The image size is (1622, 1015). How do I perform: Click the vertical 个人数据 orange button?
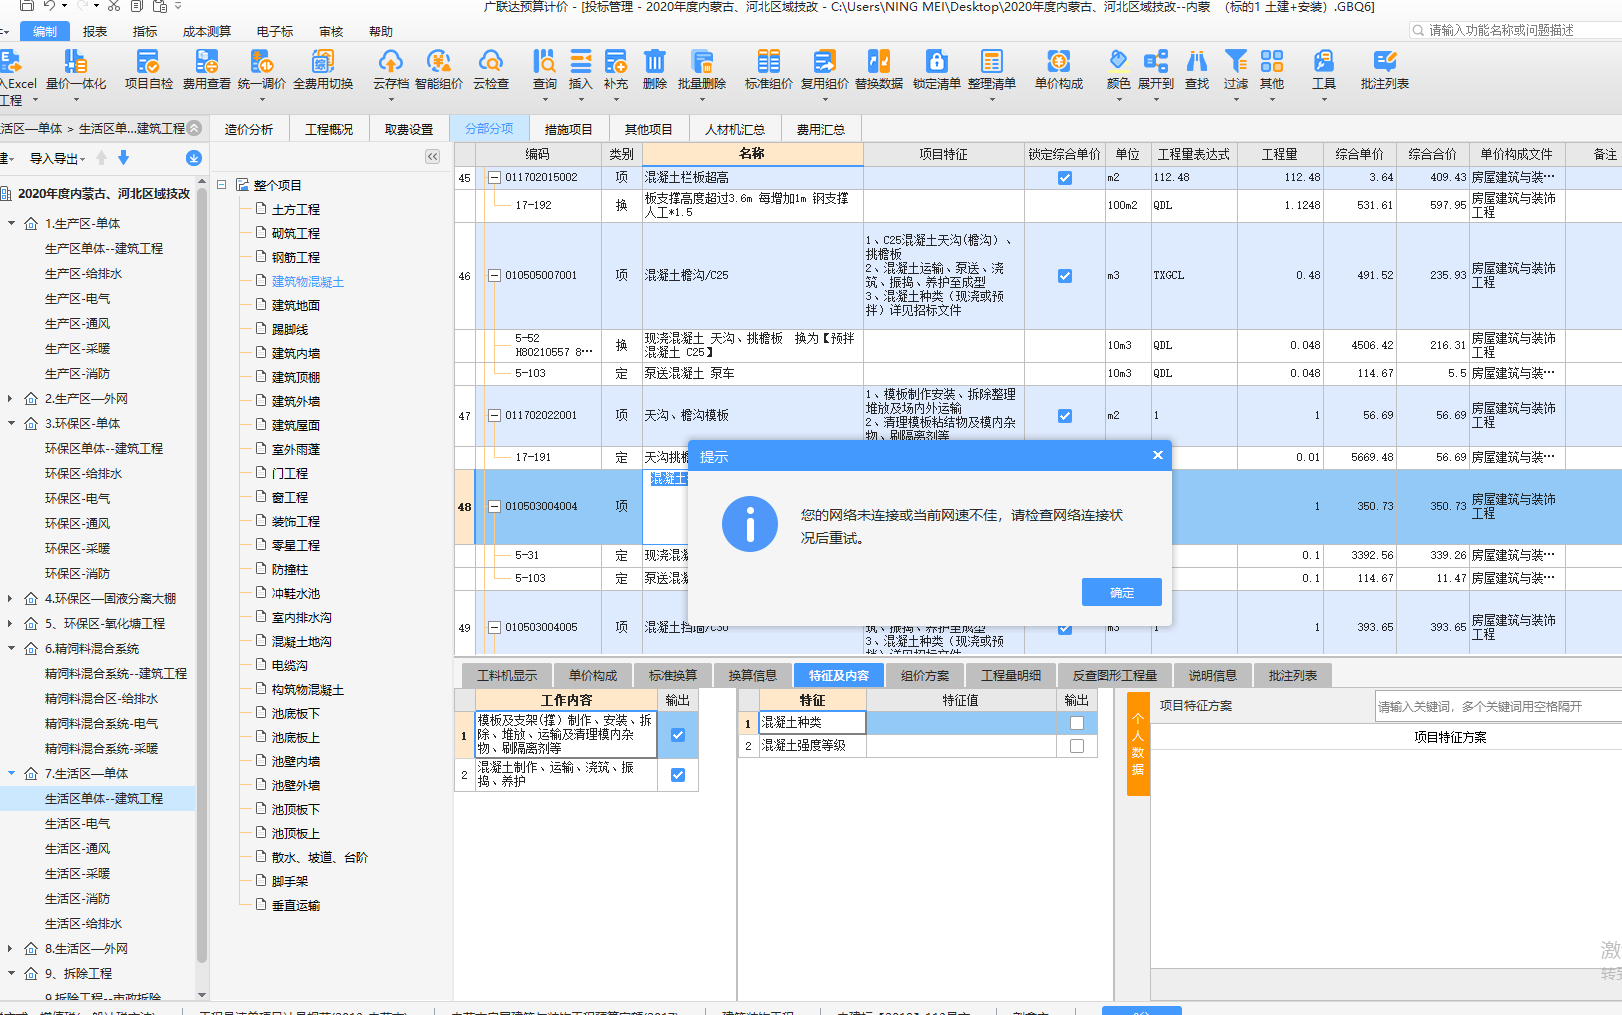pos(1138,744)
